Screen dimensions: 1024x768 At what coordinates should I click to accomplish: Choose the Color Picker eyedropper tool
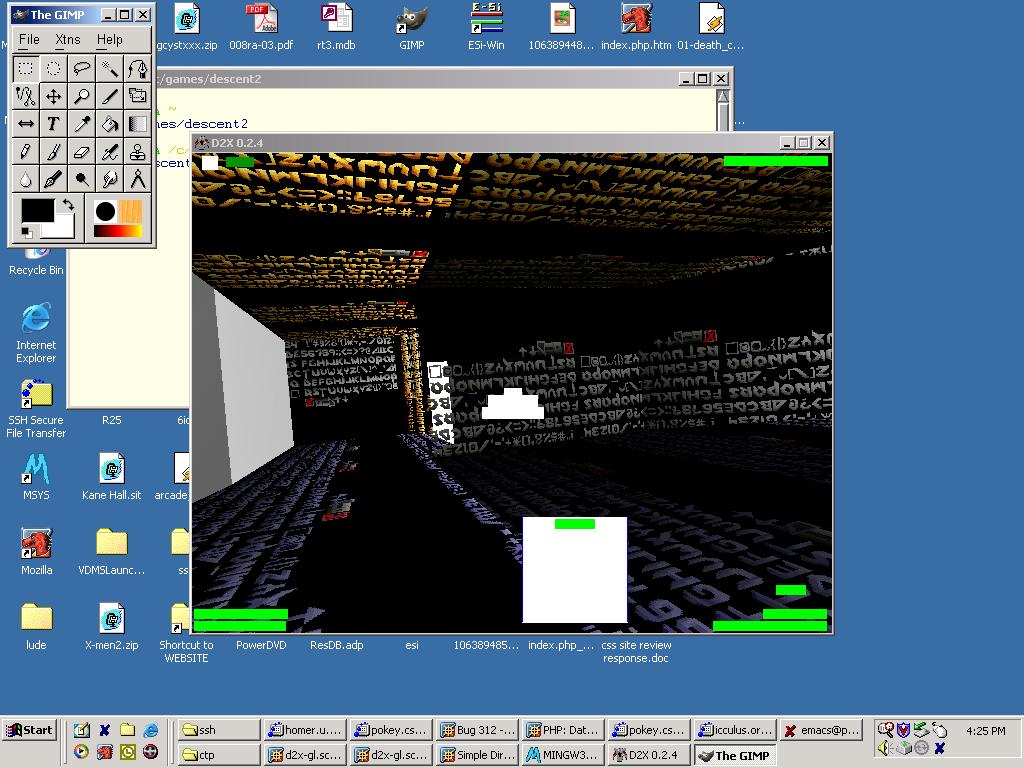pos(82,123)
